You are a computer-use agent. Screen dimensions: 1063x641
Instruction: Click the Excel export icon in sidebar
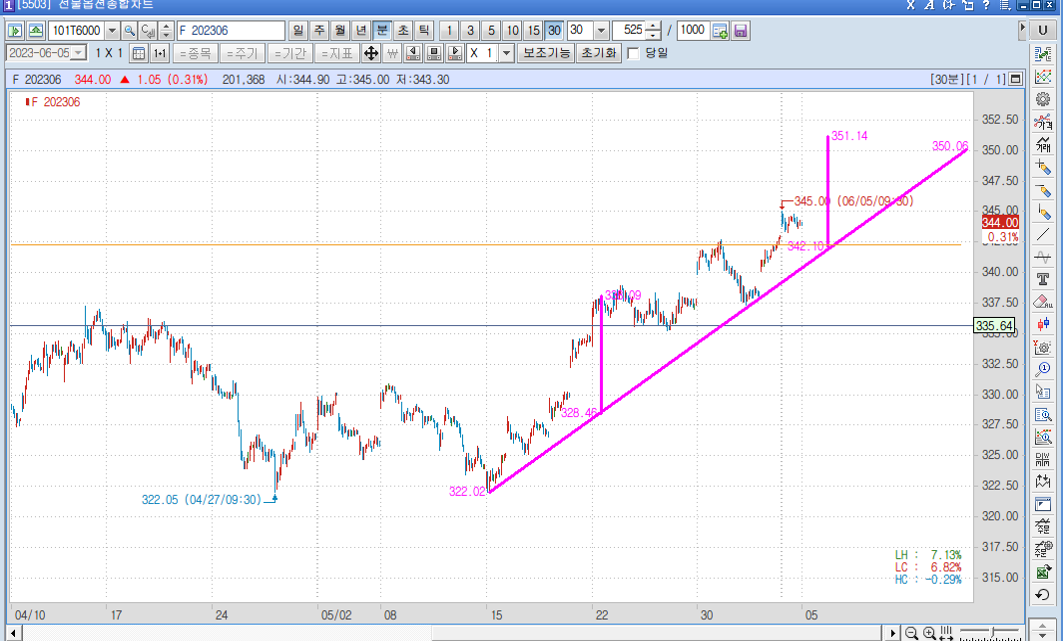click(x=1043, y=573)
